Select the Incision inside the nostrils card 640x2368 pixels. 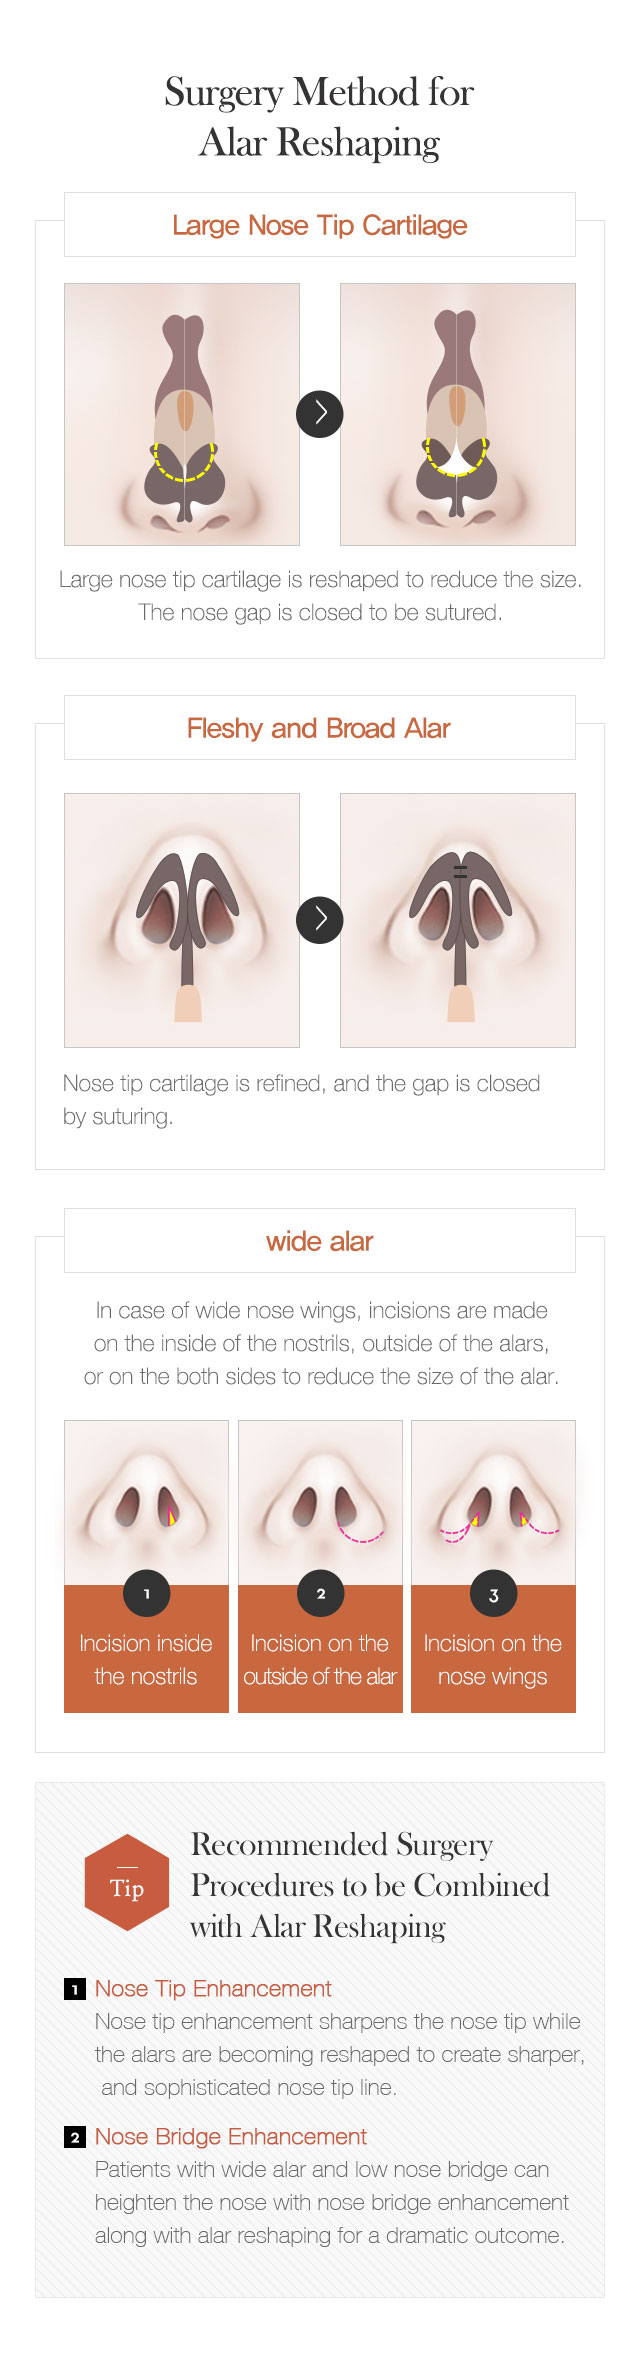(146, 1566)
